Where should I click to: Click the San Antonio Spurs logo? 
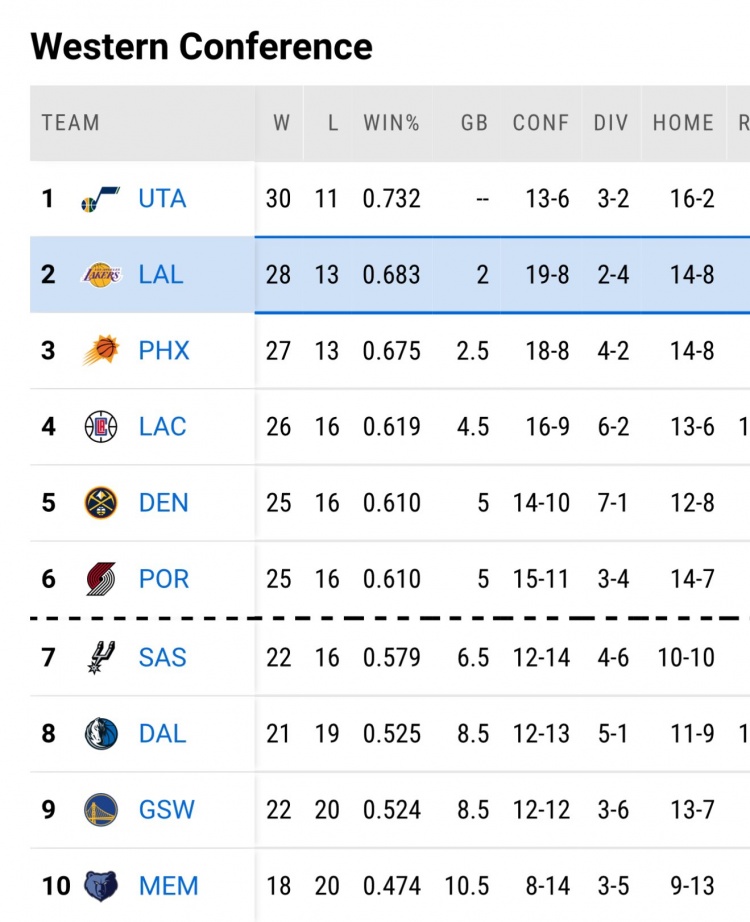(x=100, y=657)
